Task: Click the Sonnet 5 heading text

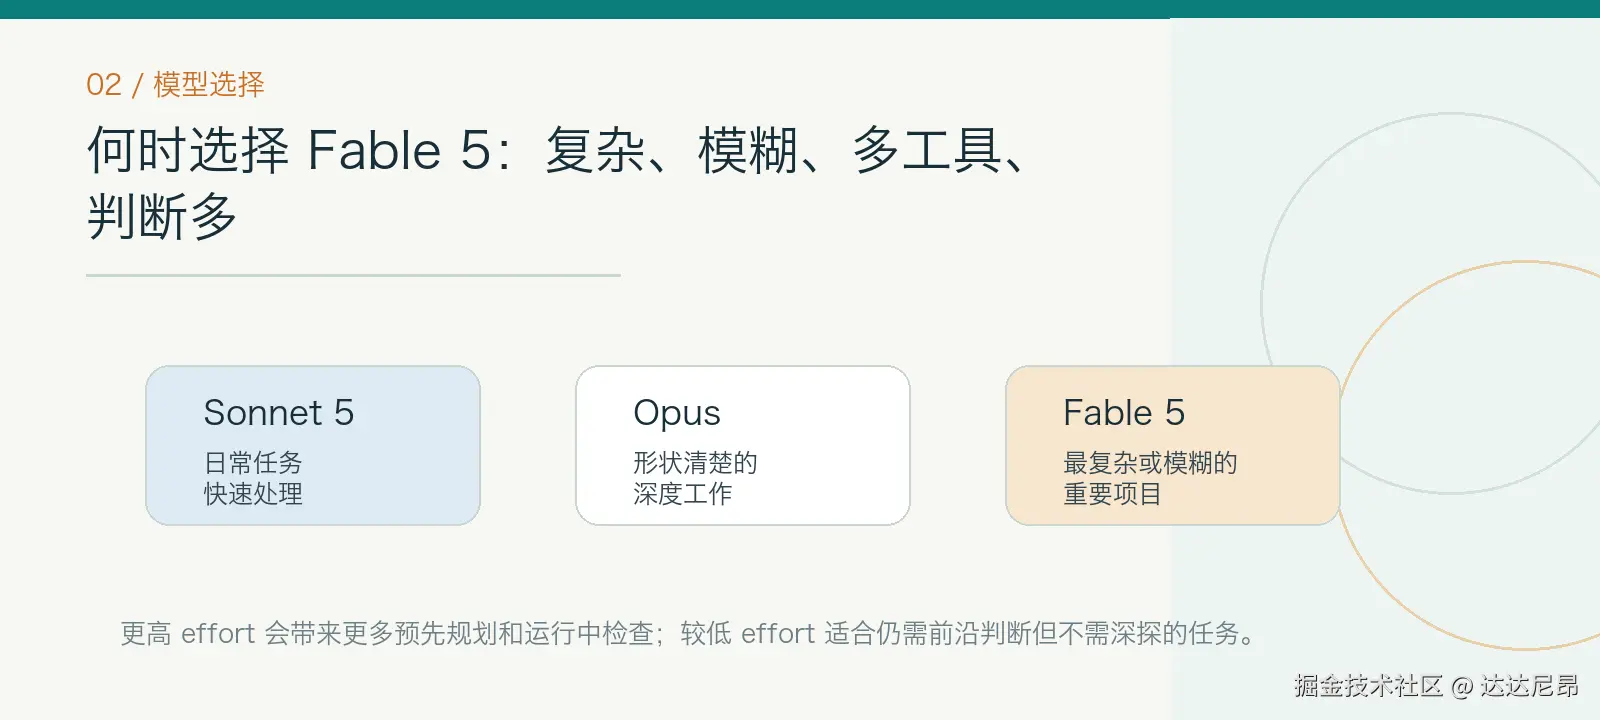Action: pos(279,412)
